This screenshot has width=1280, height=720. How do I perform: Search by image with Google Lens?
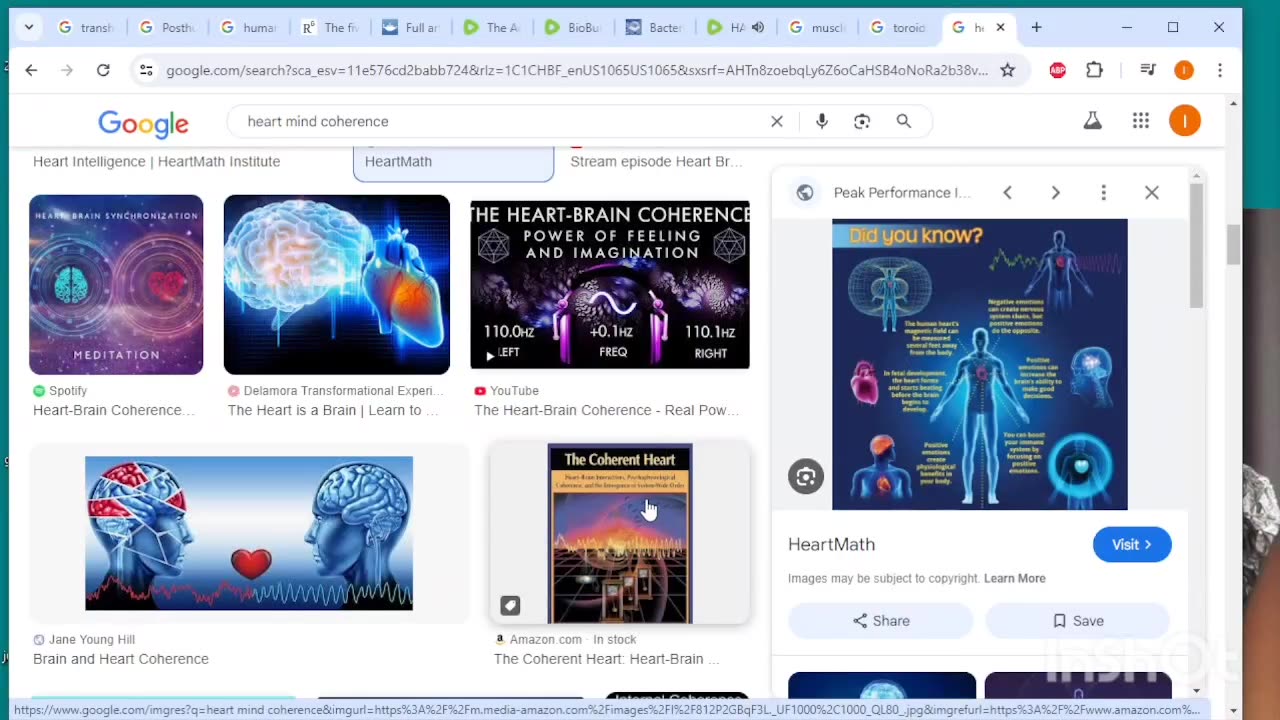coord(862,121)
